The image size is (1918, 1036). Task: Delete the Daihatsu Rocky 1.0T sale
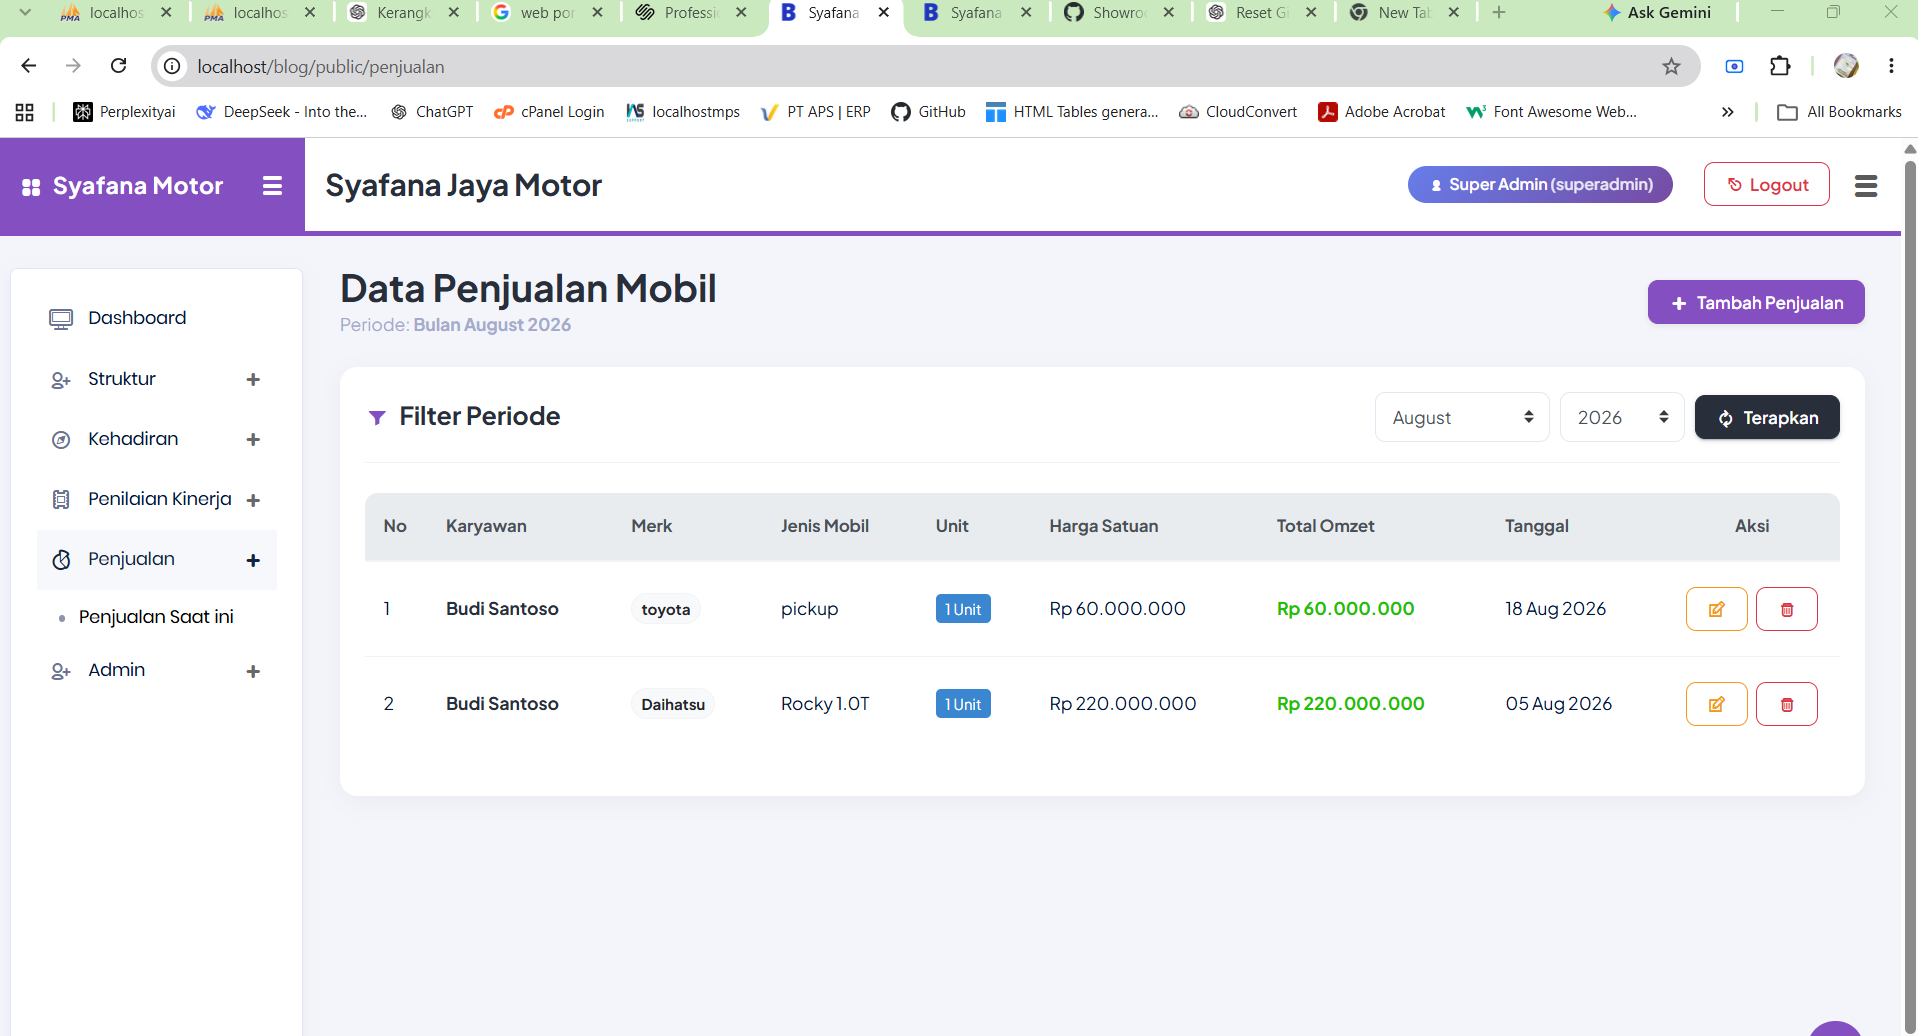click(1786, 704)
